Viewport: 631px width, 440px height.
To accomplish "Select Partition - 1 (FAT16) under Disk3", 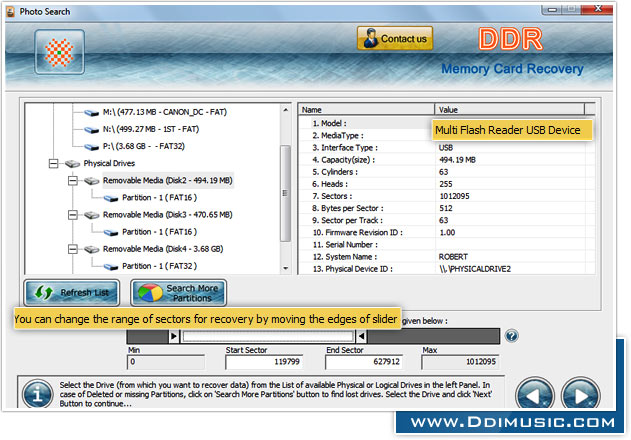I will pos(160,232).
